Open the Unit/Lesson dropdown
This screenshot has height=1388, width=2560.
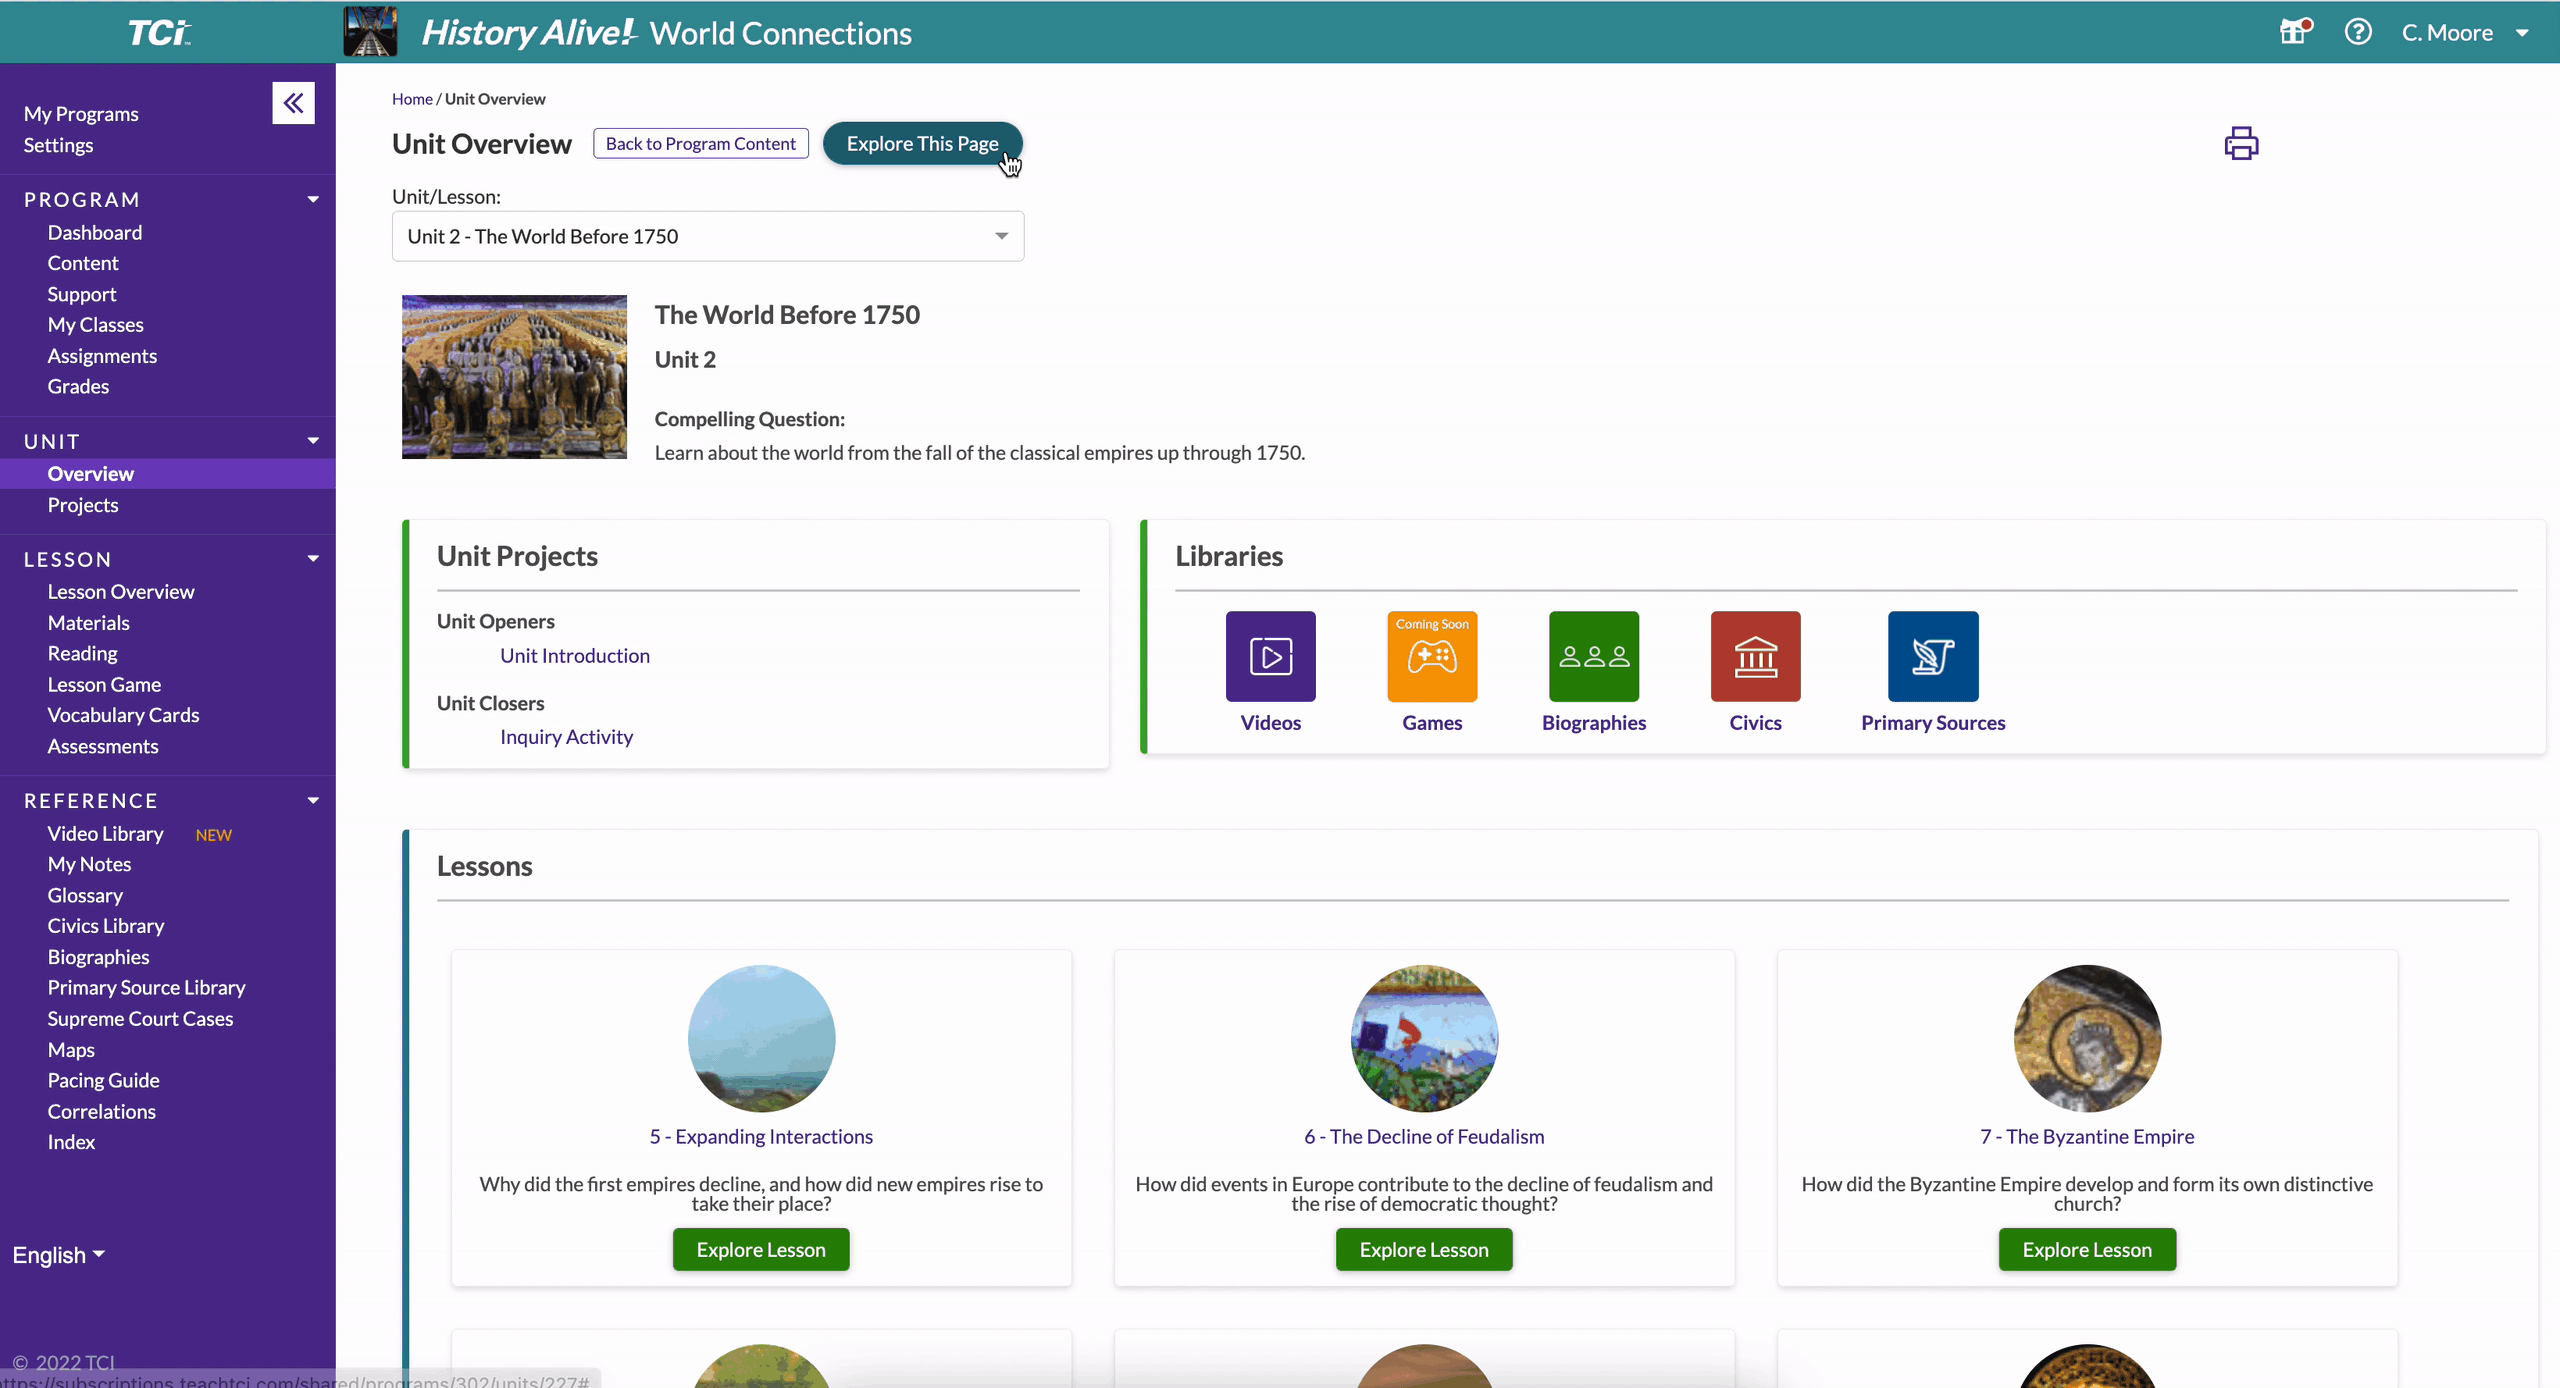point(708,236)
